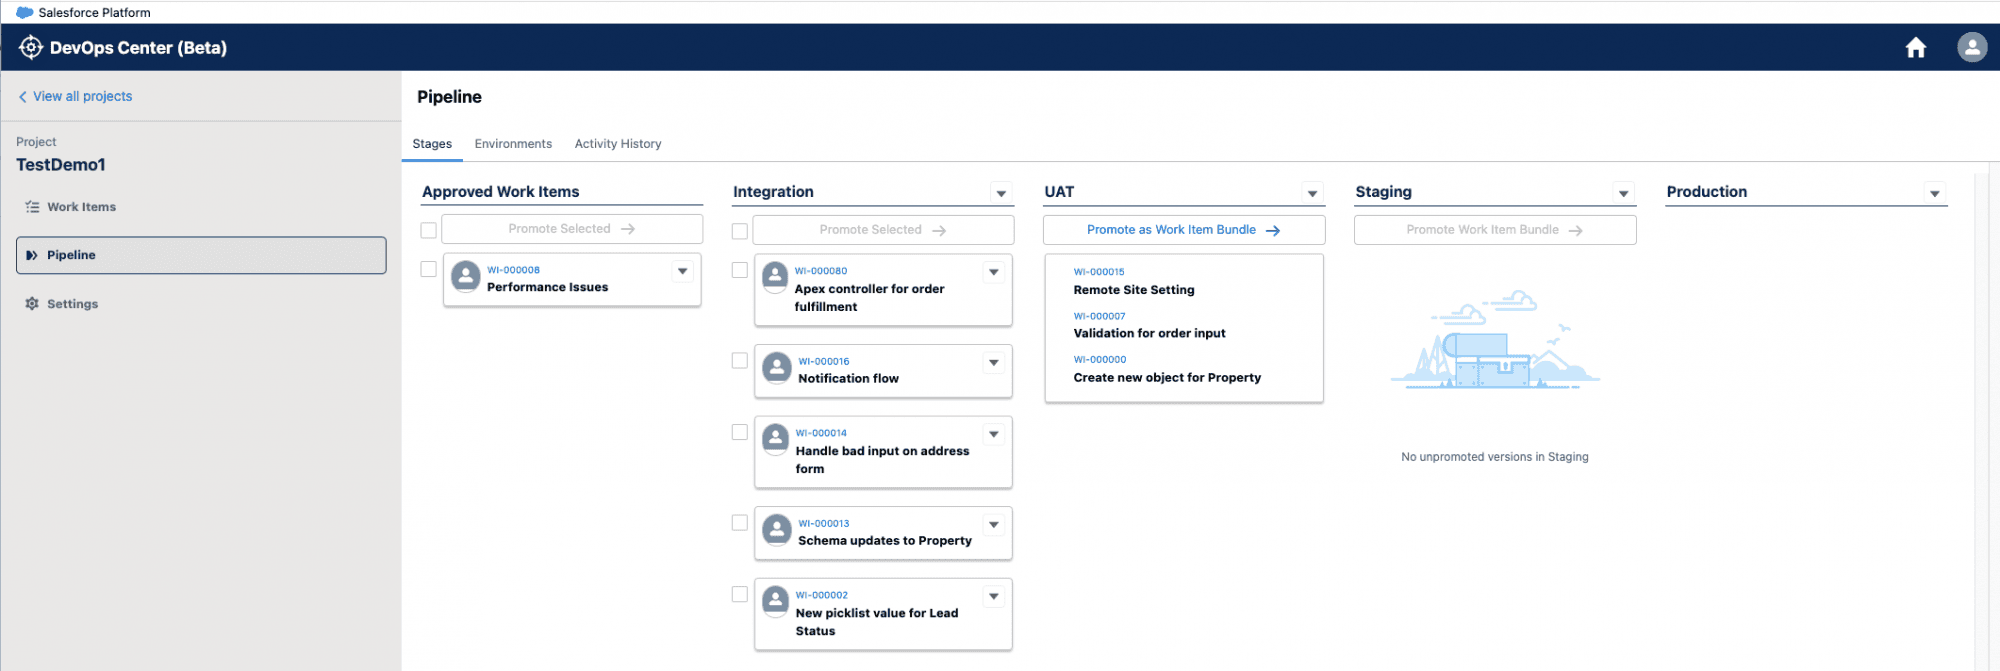This screenshot has height=671, width=2000.
Task: Click Promote as Work Item Bundle in UAT
Action: click(x=1184, y=230)
